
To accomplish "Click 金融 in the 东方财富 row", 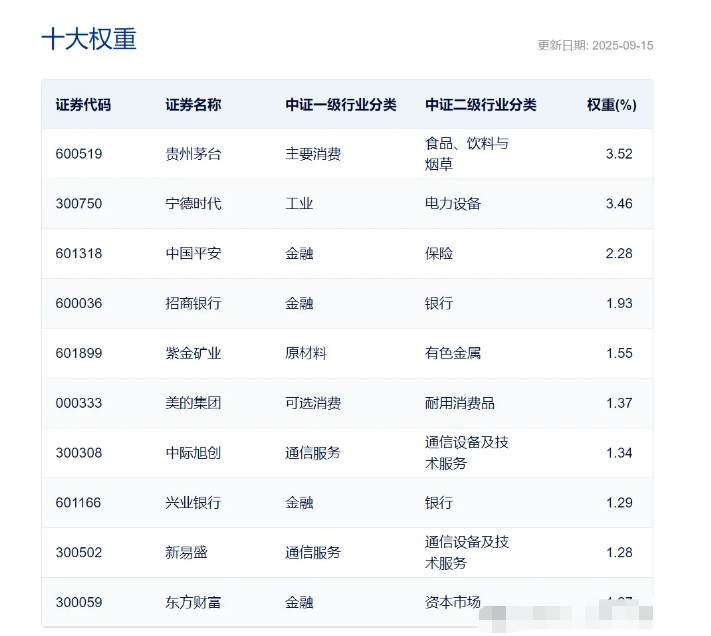I will (299, 602).
